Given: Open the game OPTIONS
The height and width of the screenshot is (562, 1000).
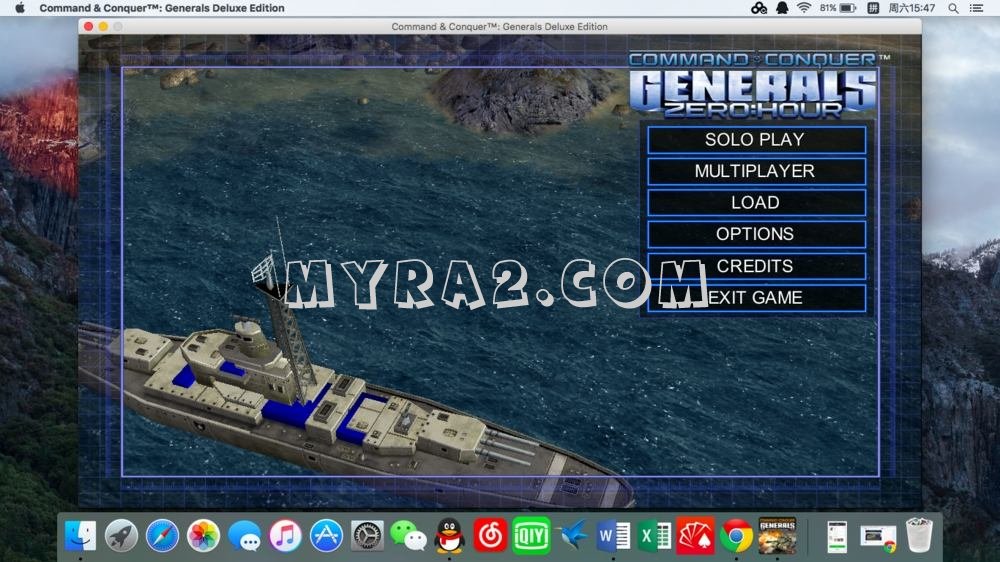Looking at the screenshot, I should pyautogui.click(x=756, y=234).
